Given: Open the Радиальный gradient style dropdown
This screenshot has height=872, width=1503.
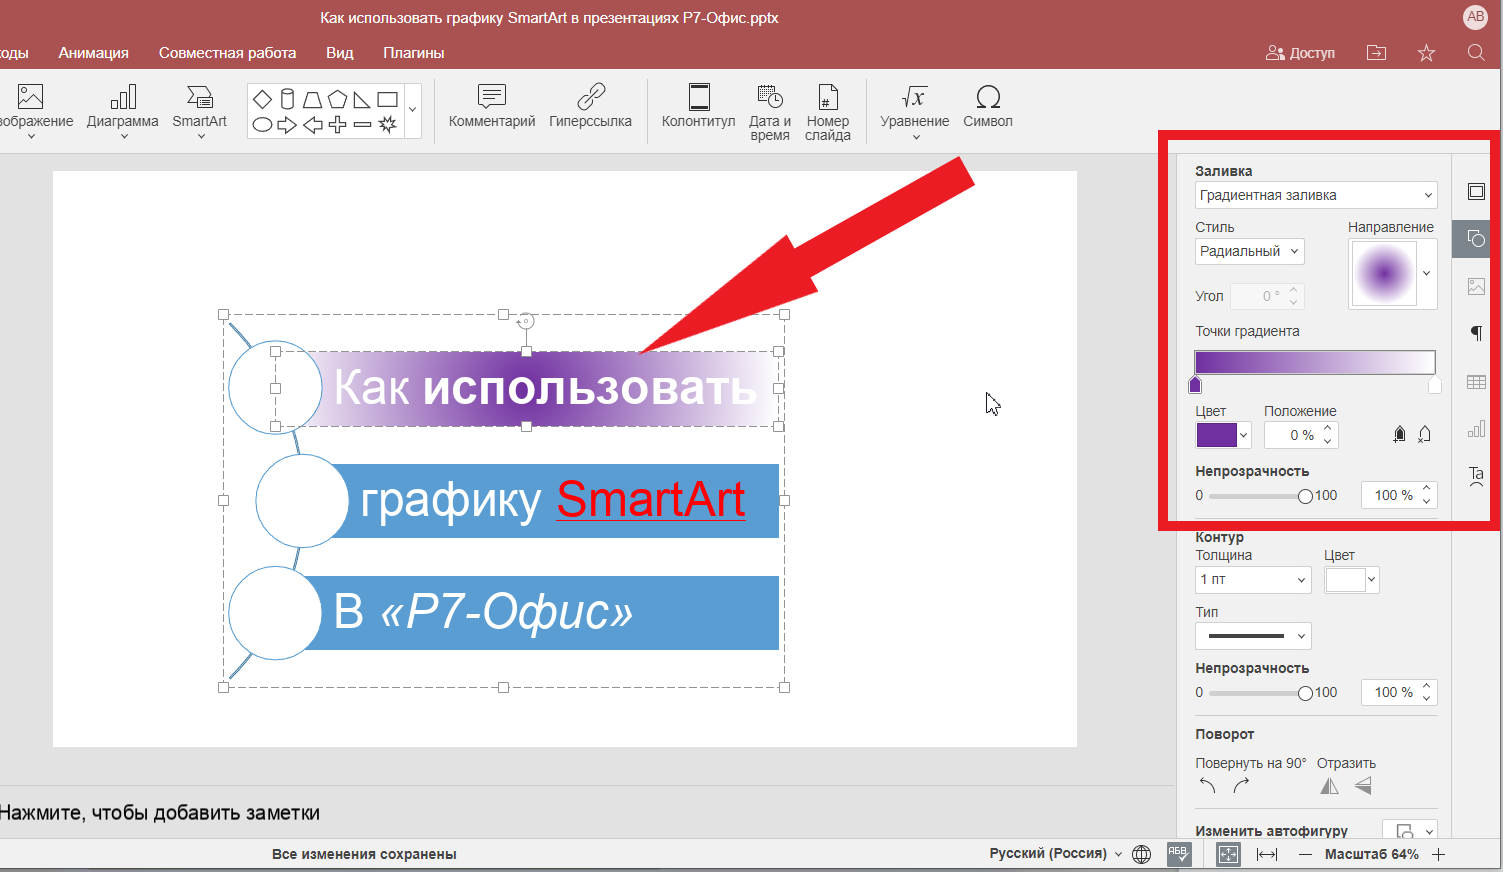Looking at the screenshot, I should 1250,251.
